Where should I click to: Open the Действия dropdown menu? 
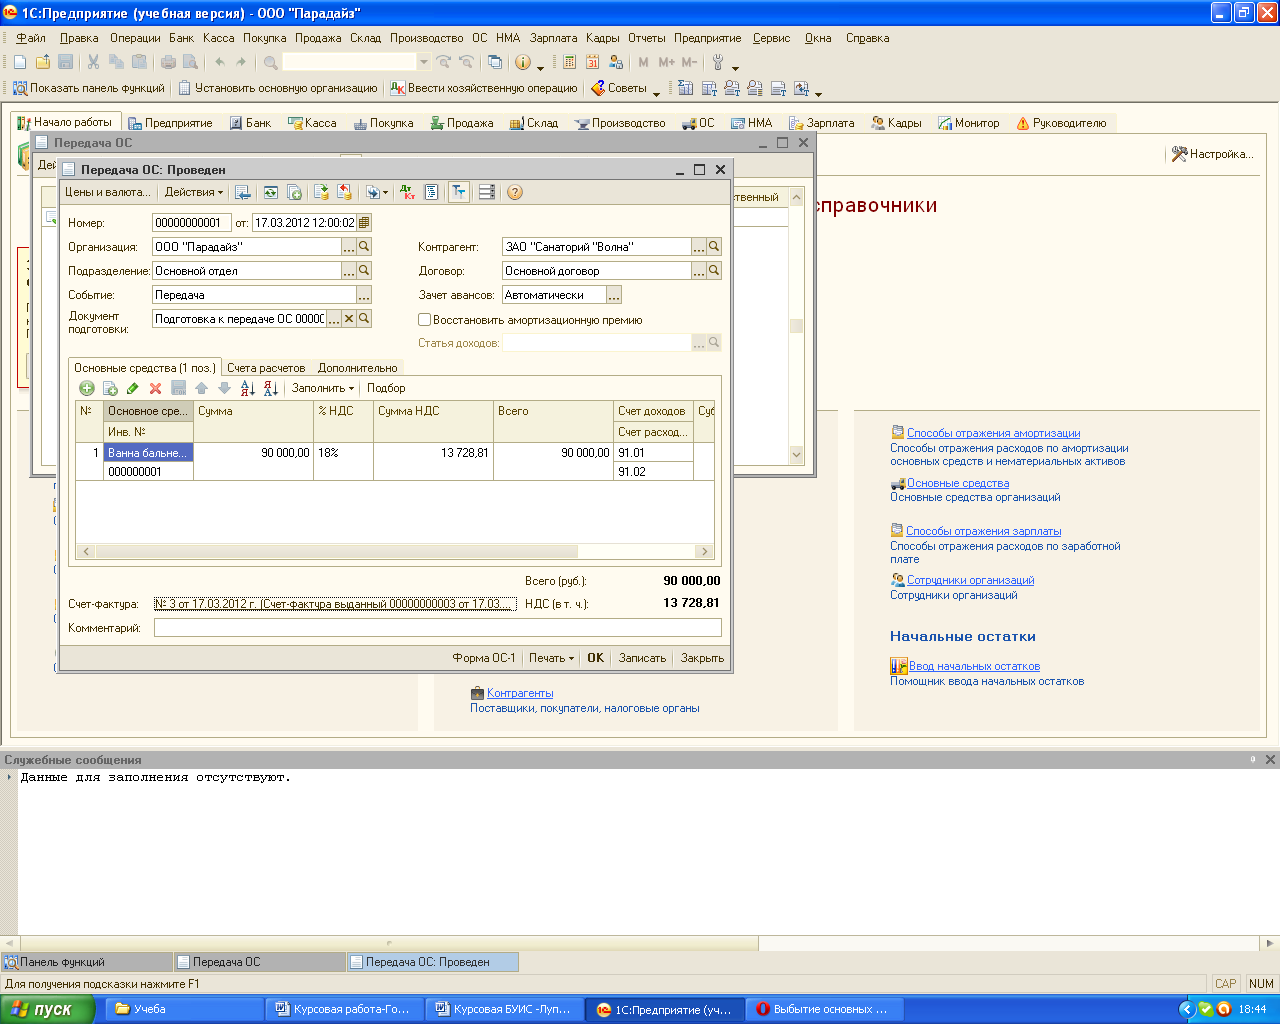[x=193, y=192]
